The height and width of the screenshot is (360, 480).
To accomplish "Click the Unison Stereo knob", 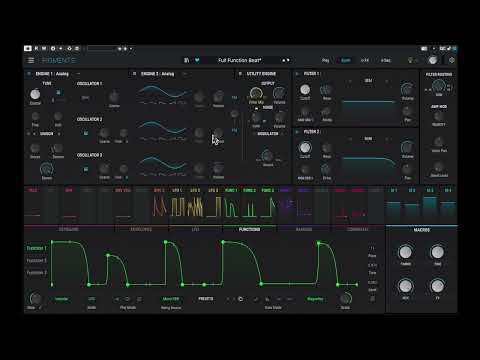I will click(x=47, y=169).
